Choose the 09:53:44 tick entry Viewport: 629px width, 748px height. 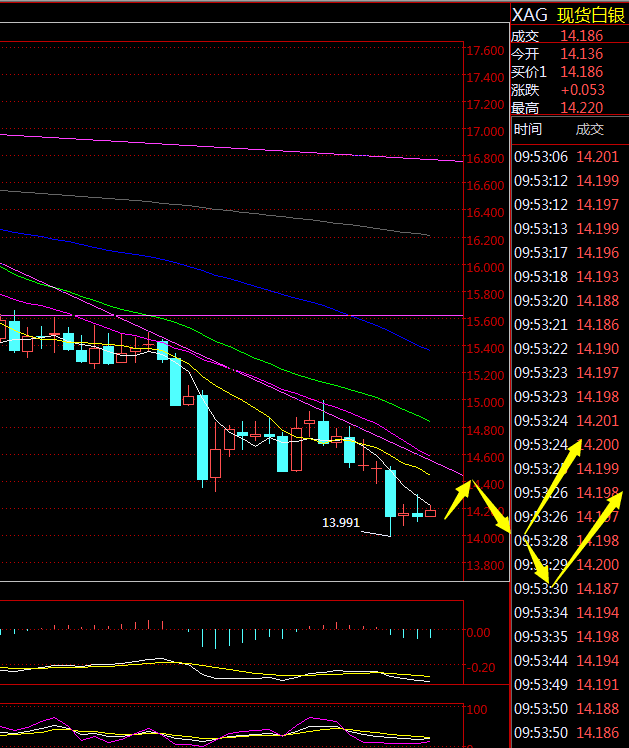pos(568,660)
